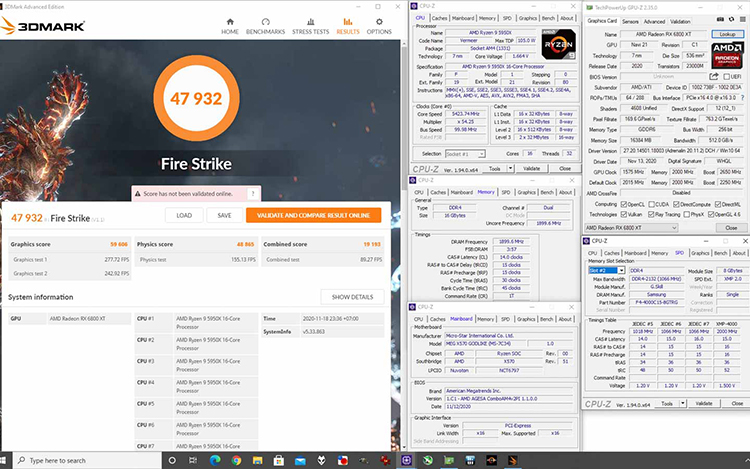Click the orange 3DMark taskbar icon
The width and height of the screenshot is (750, 469).
(512, 460)
